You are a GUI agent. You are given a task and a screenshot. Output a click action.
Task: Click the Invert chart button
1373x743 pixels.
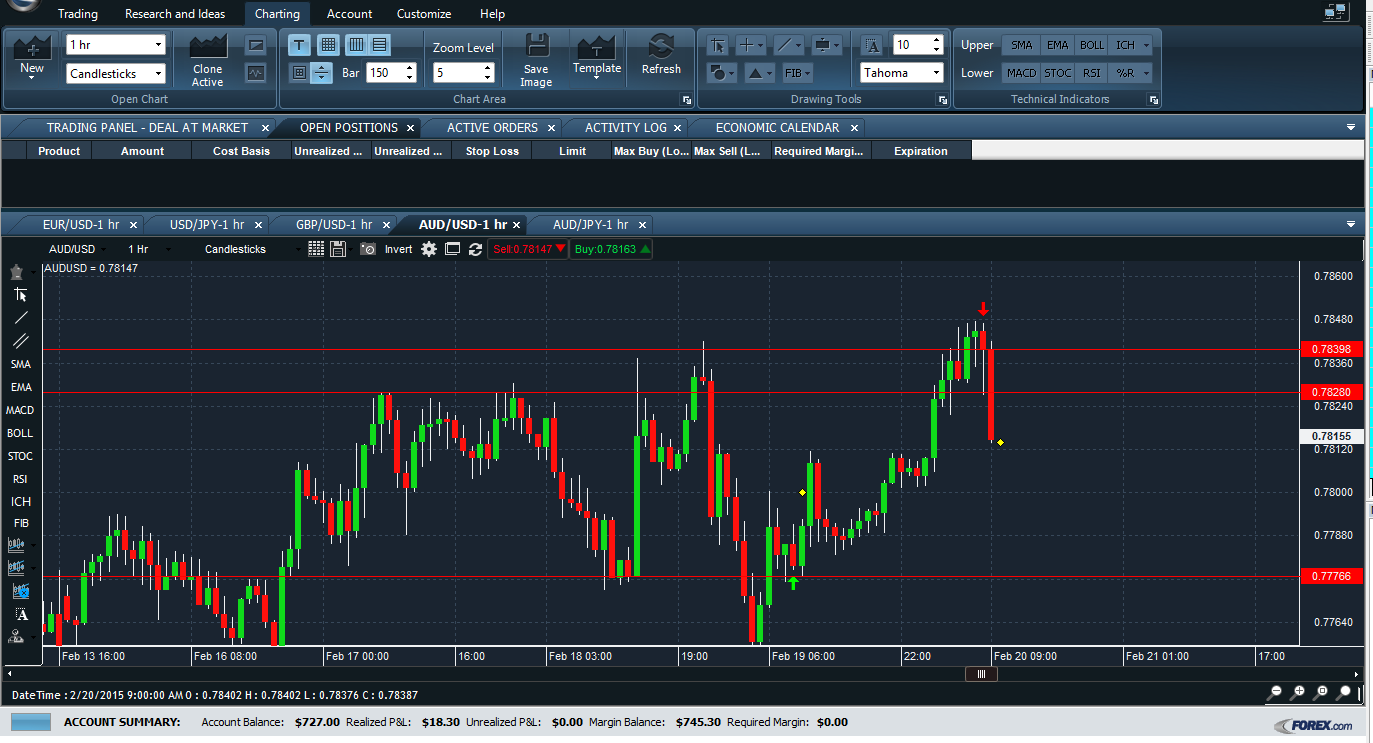(398, 249)
